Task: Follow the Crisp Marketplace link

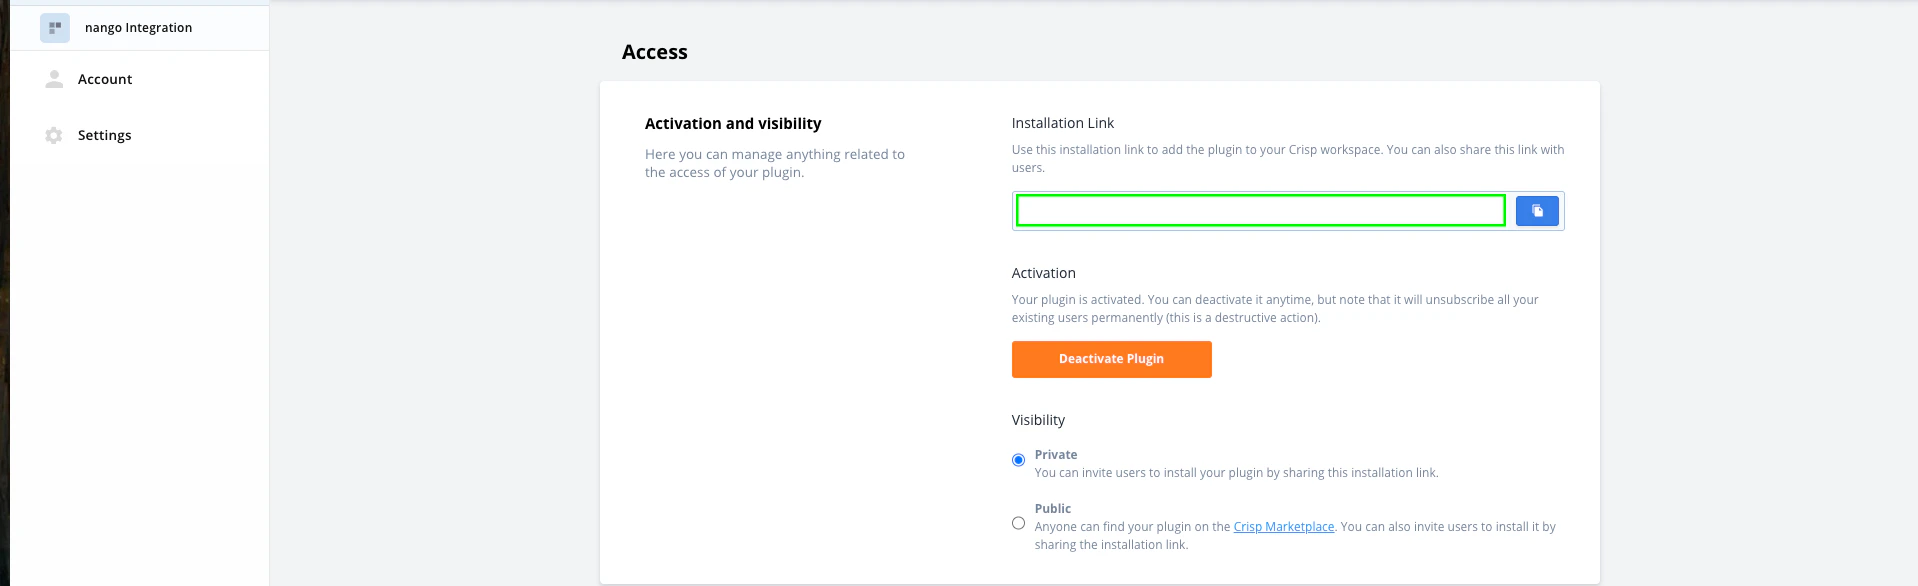Action: click(1283, 527)
